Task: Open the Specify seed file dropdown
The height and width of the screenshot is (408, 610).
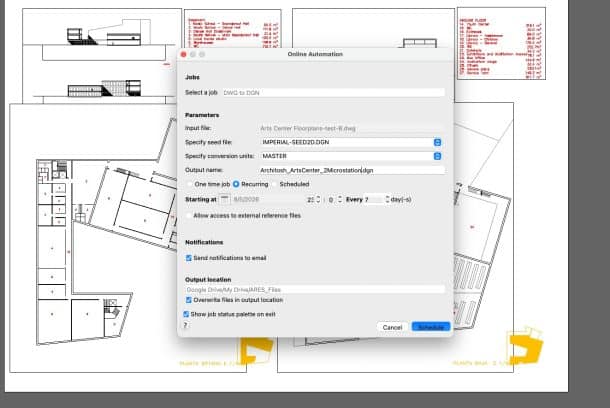Action: click(x=437, y=142)
